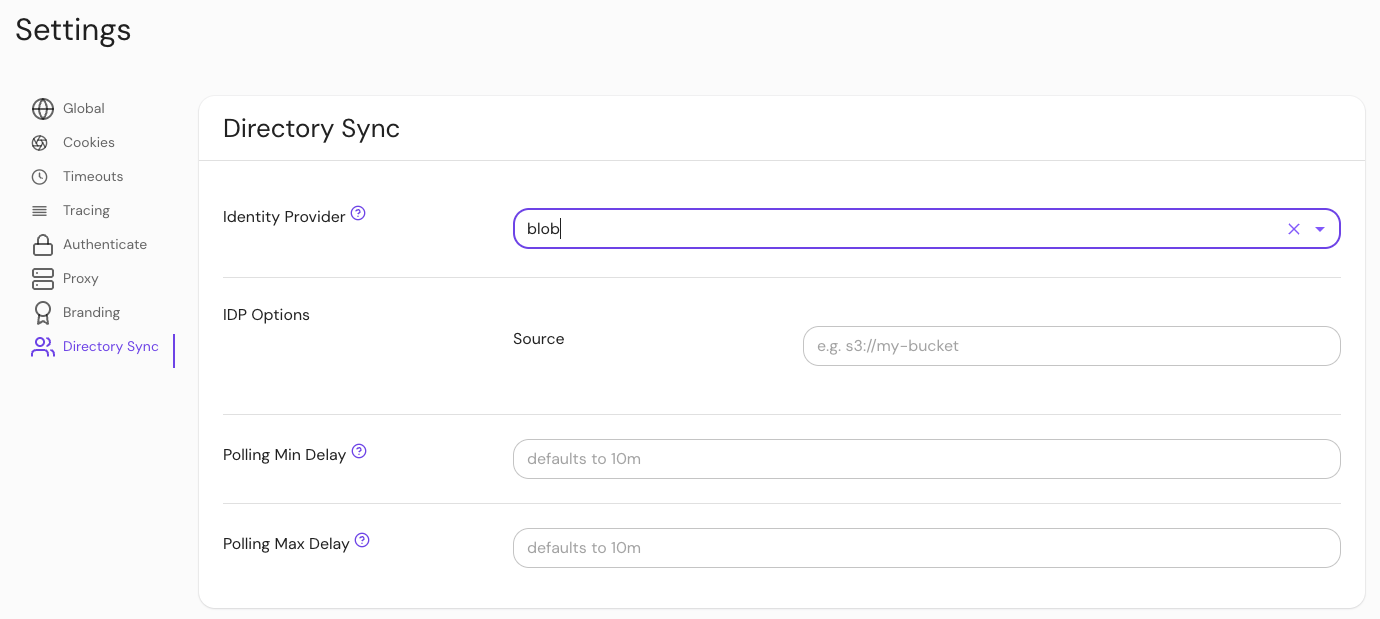The image size is (1380, 619).
Task: Click the Directory Sync people icon
Action: (x=42, y=346)
